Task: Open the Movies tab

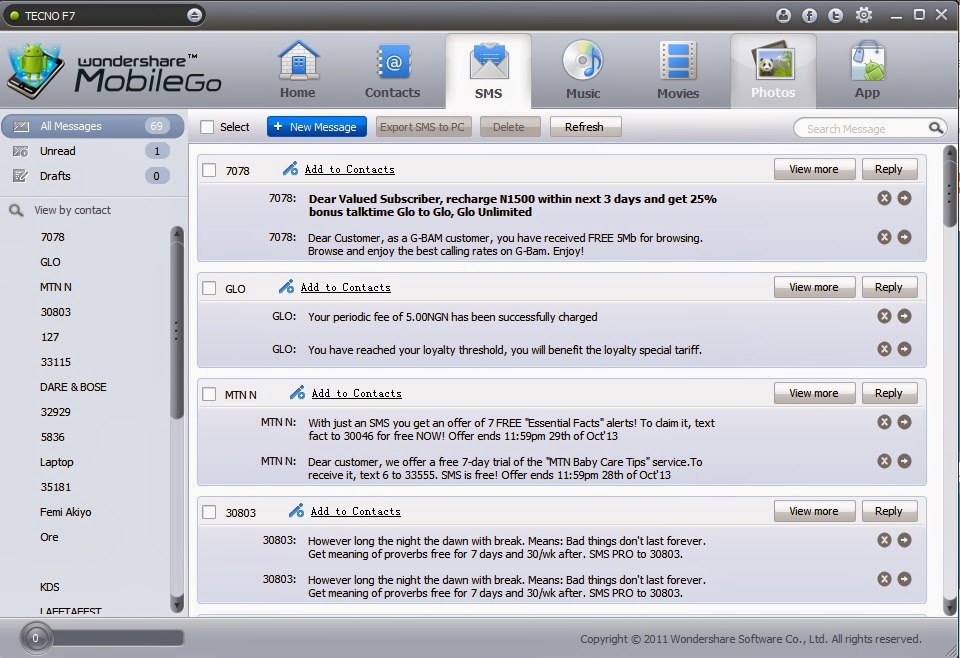Action: [678, 70]
